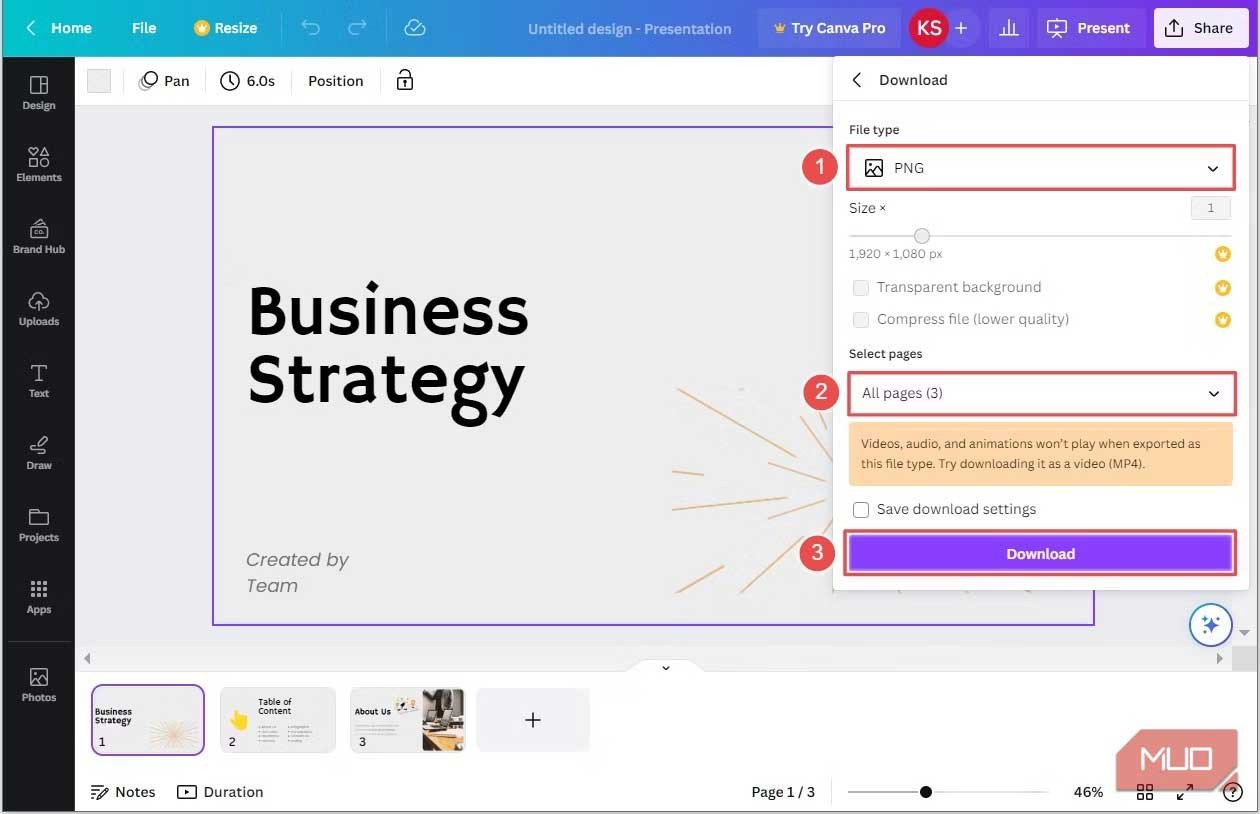1260x814 pixels.
Task: Enable Transparent background
Action: (x=861, y=287)
